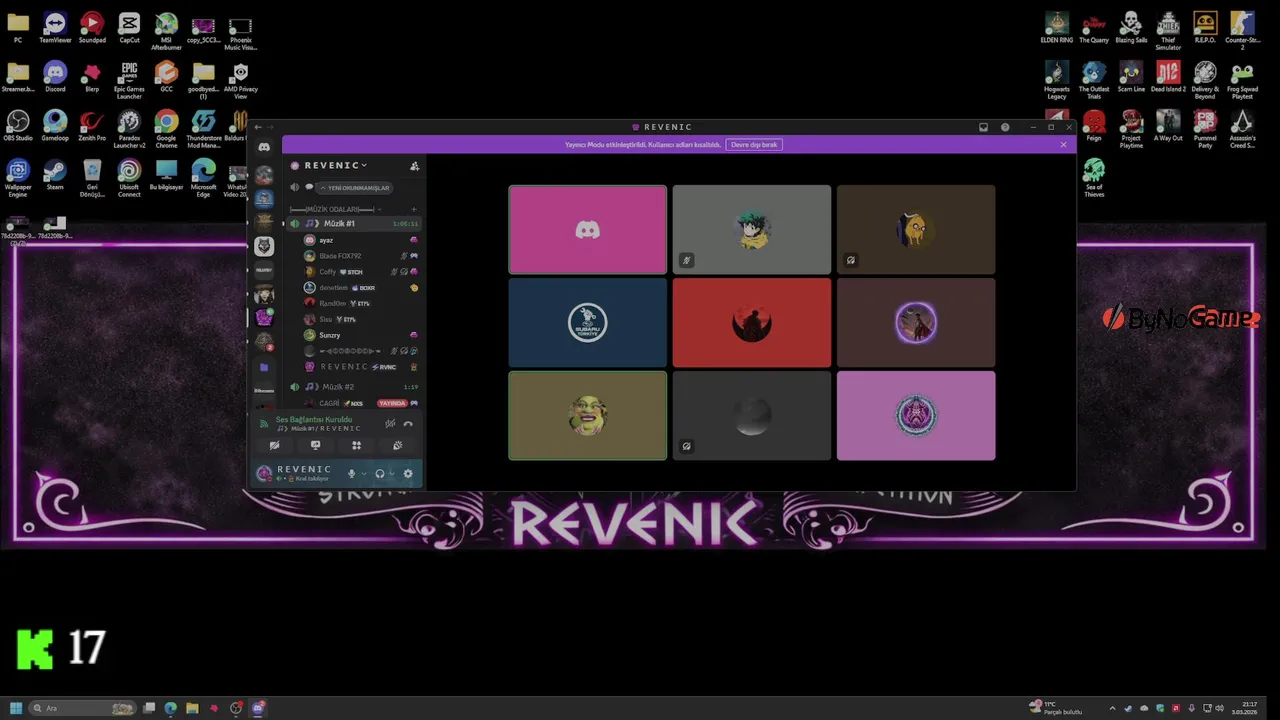Open Wallpaper Engine desktop shortcut
This screenshot has width=1280, height=720.
click(x=18, y=177)
